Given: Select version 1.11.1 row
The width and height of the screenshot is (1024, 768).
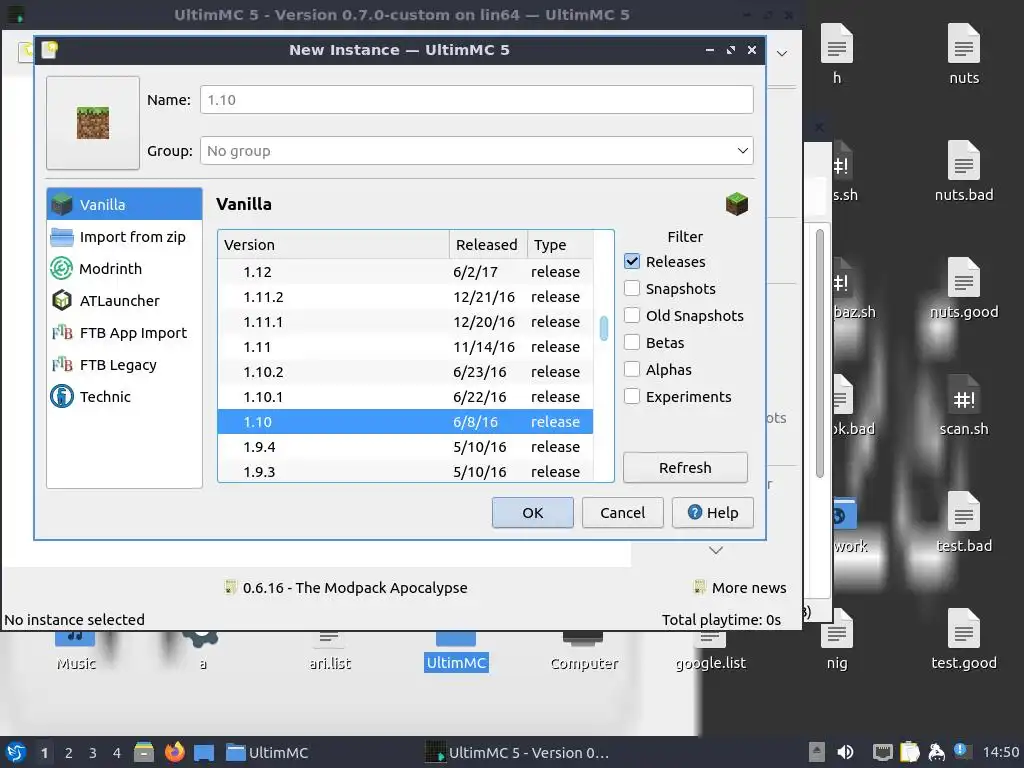Looking at the screenshot, I should coord(406,322).
